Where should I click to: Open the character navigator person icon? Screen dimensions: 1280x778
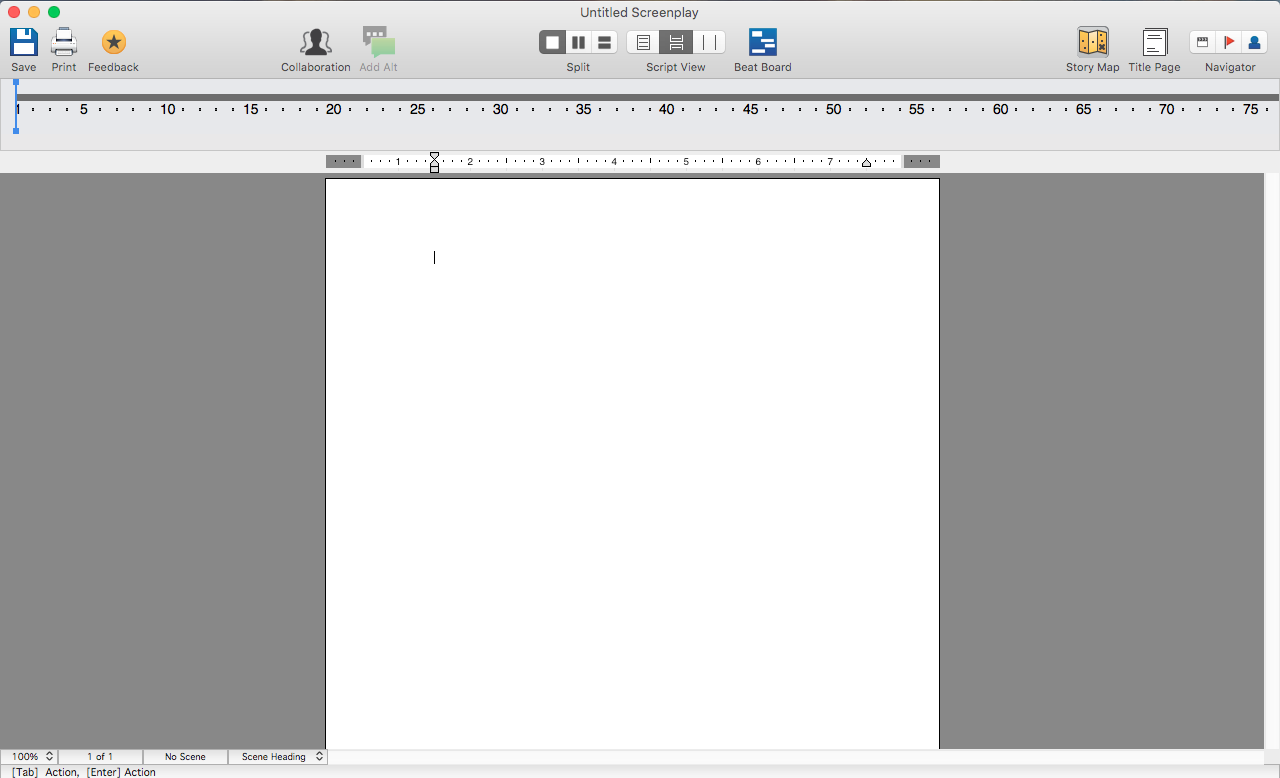click(1255, 42)
